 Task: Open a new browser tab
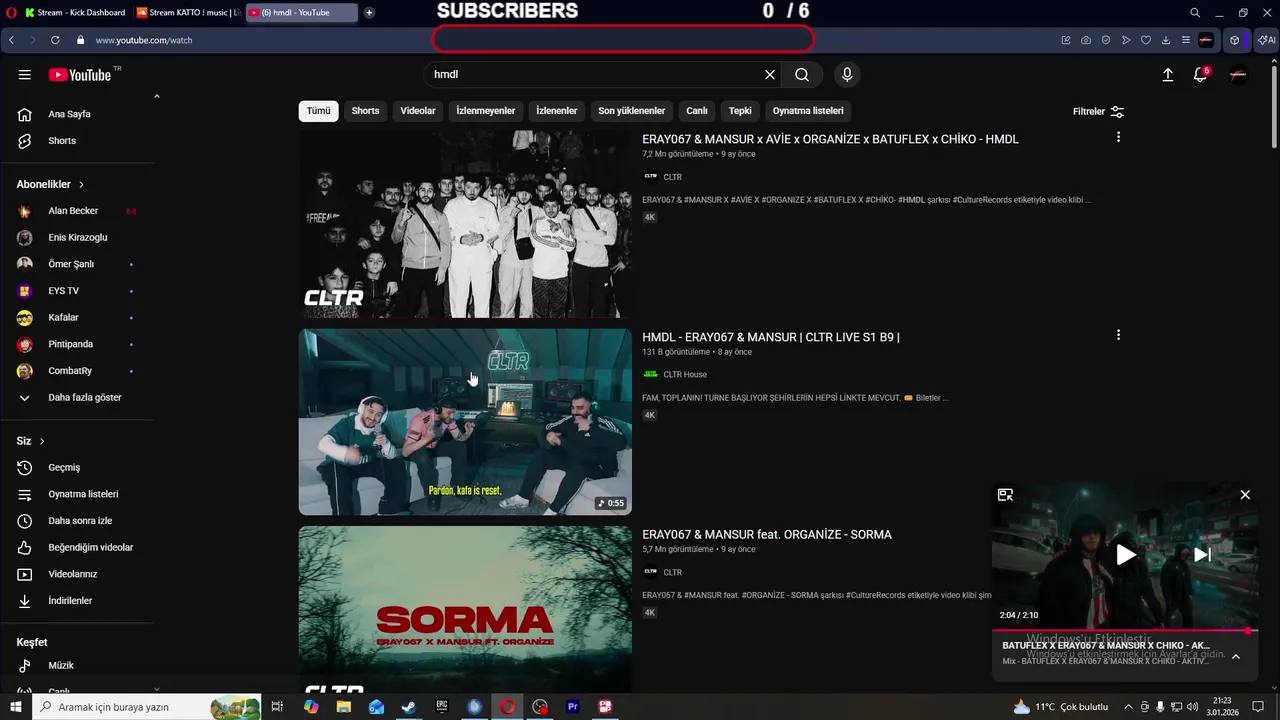tap(369, 13)
